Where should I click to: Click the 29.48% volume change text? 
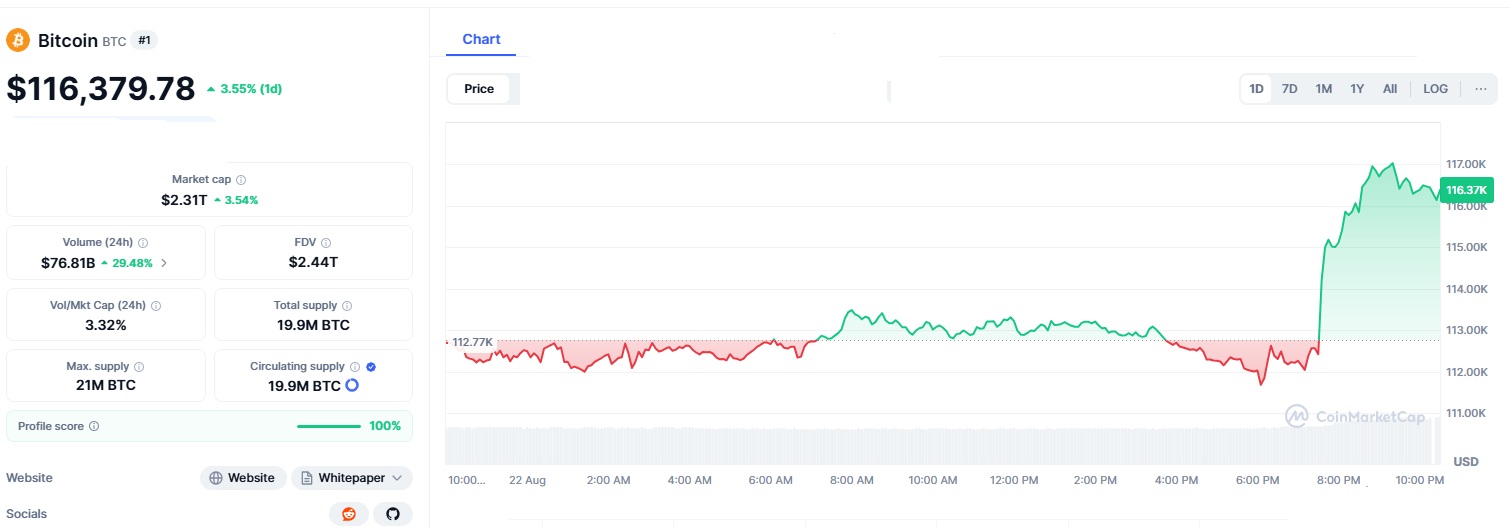[x=132, y=264]
